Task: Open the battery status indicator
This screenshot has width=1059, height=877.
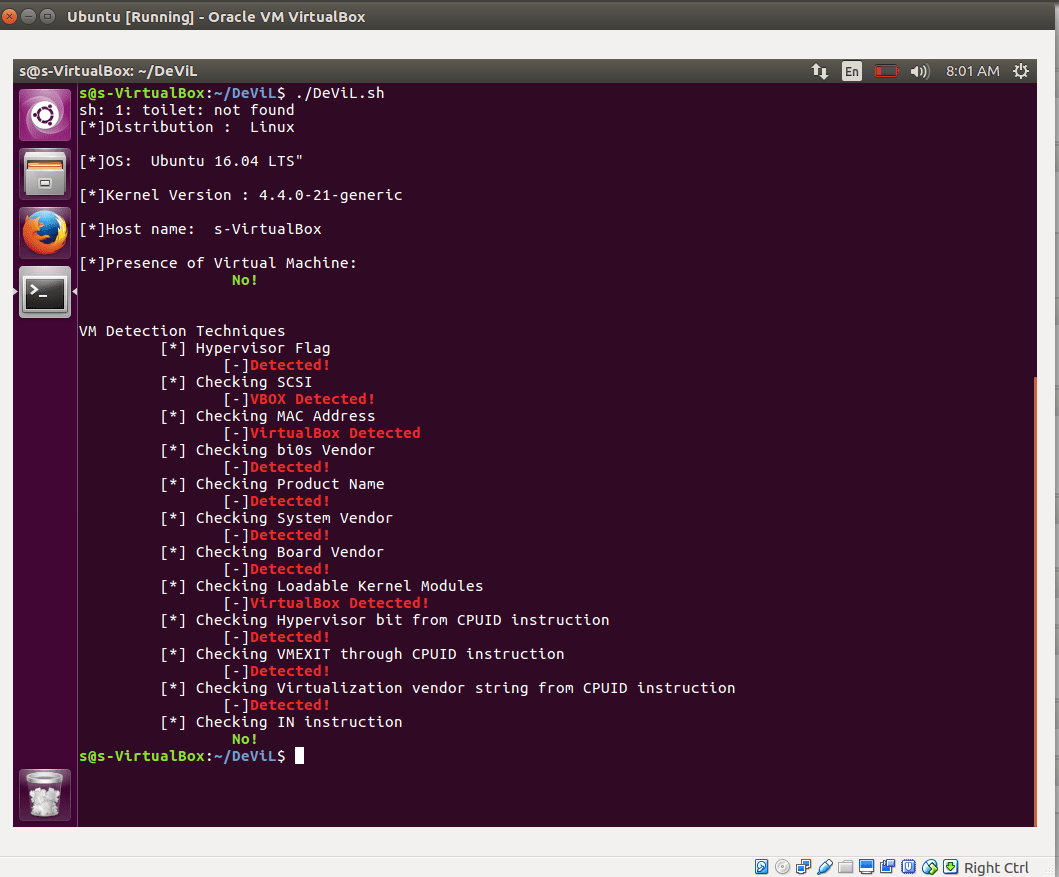Action: [886, 71]
